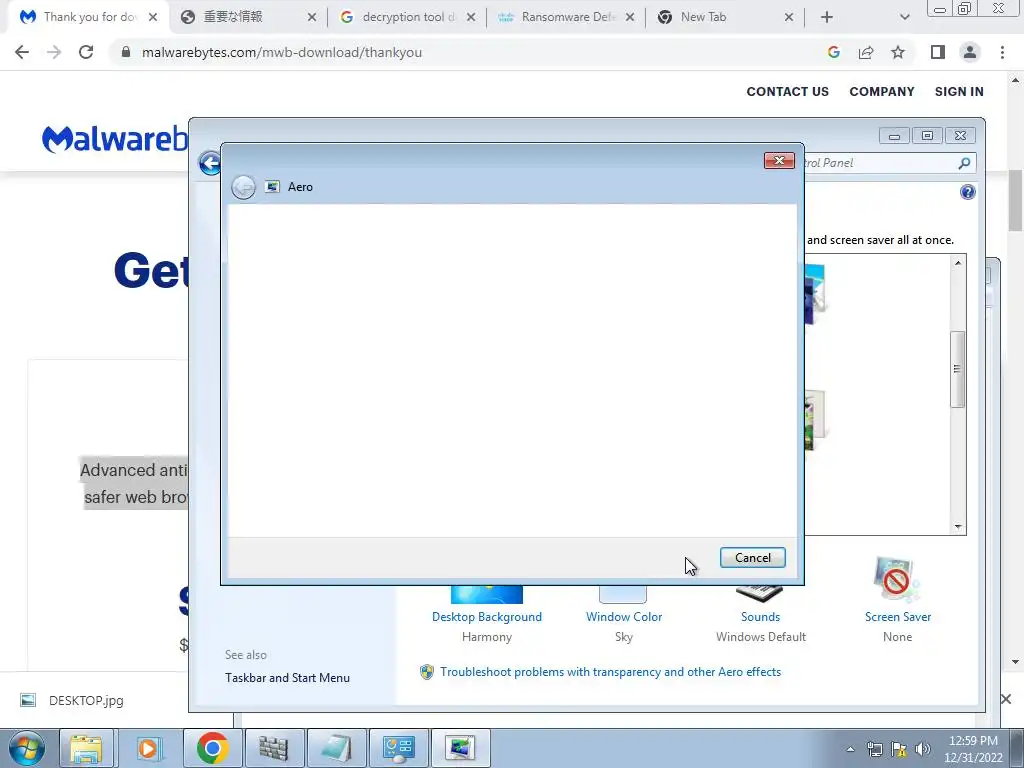
Task: Toggle the Chrome side panel
Action: click(938, 52)
